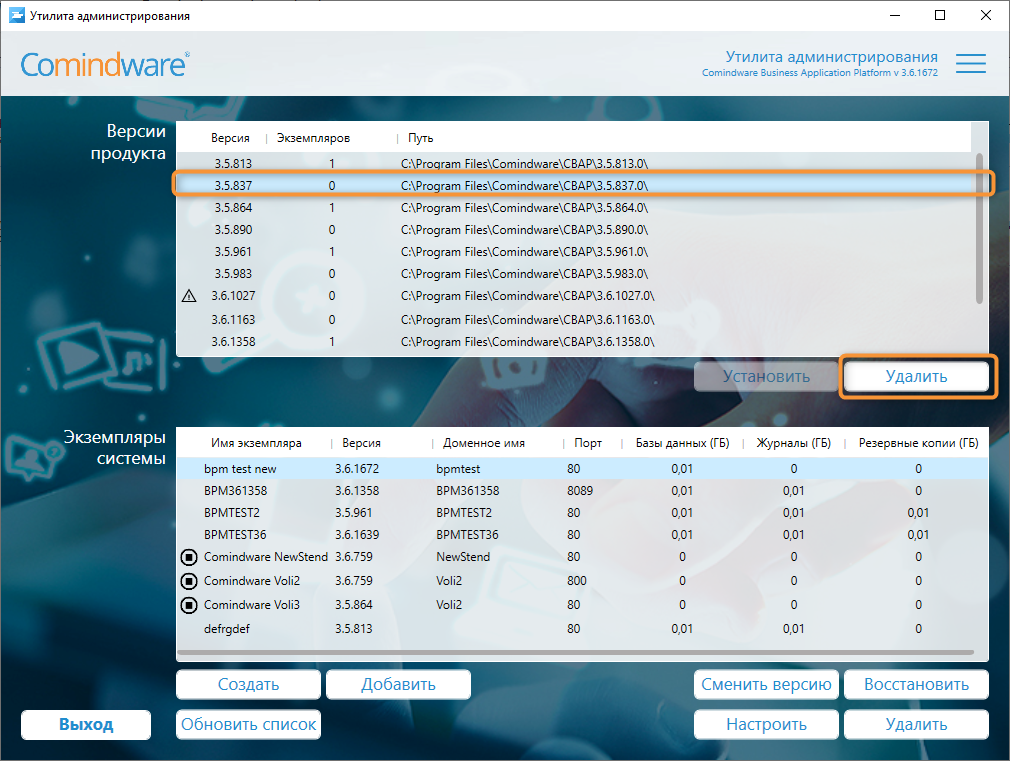Viewport: 1010px width, 761px height.
Task: Click the Журналы (ГБ) column header
Action: (x=794, y=443)
